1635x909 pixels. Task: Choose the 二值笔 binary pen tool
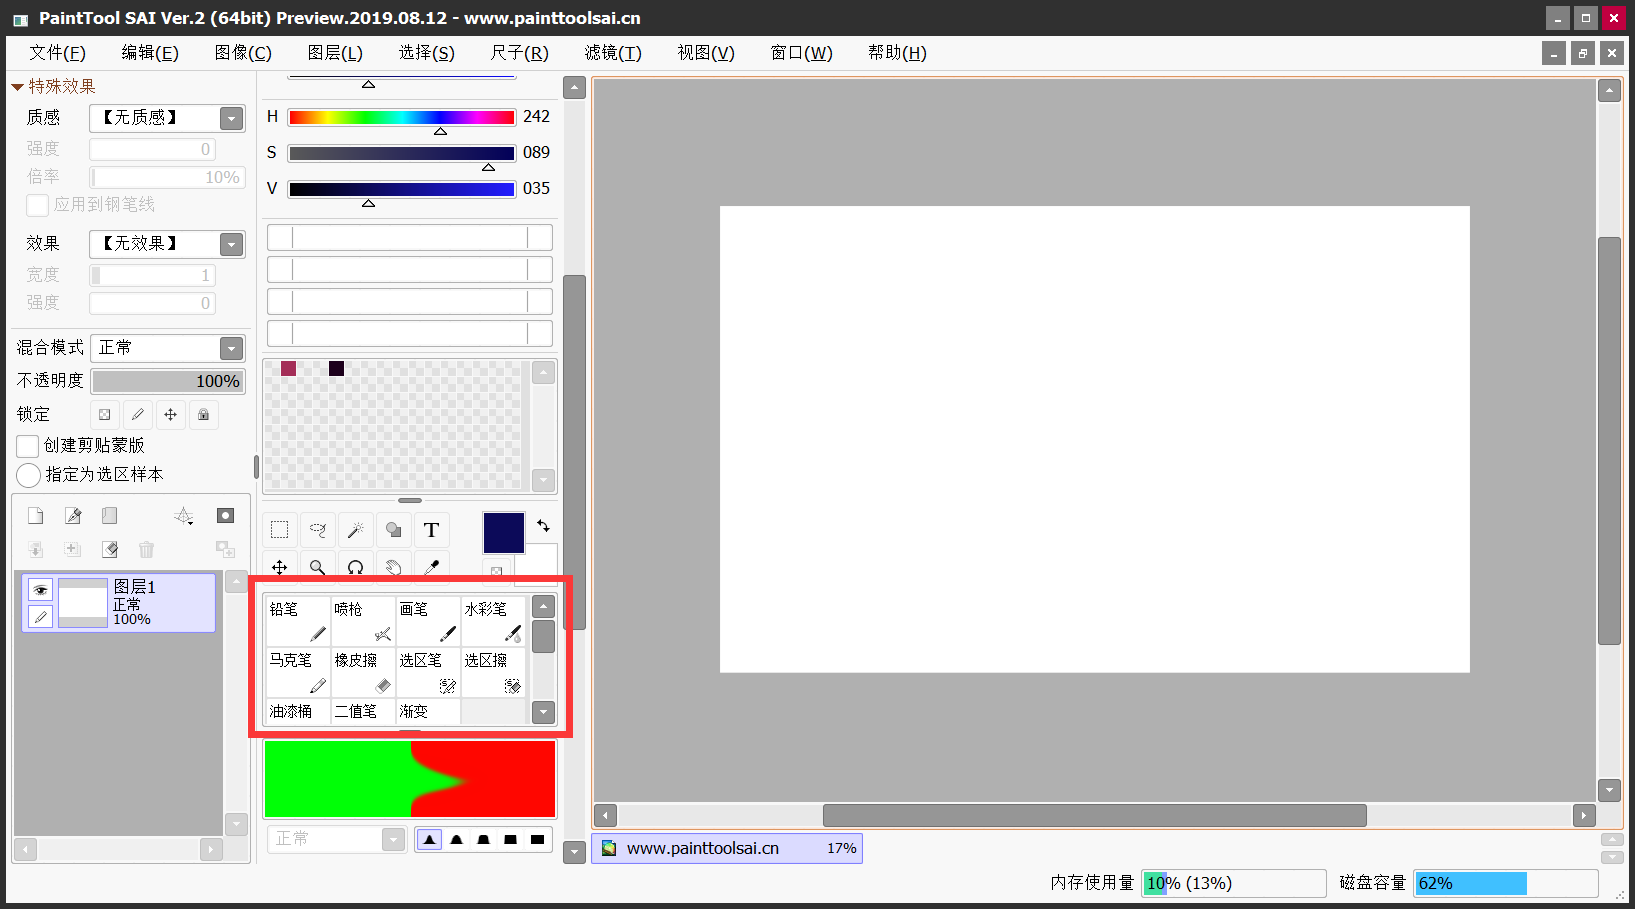coord(363,711)
